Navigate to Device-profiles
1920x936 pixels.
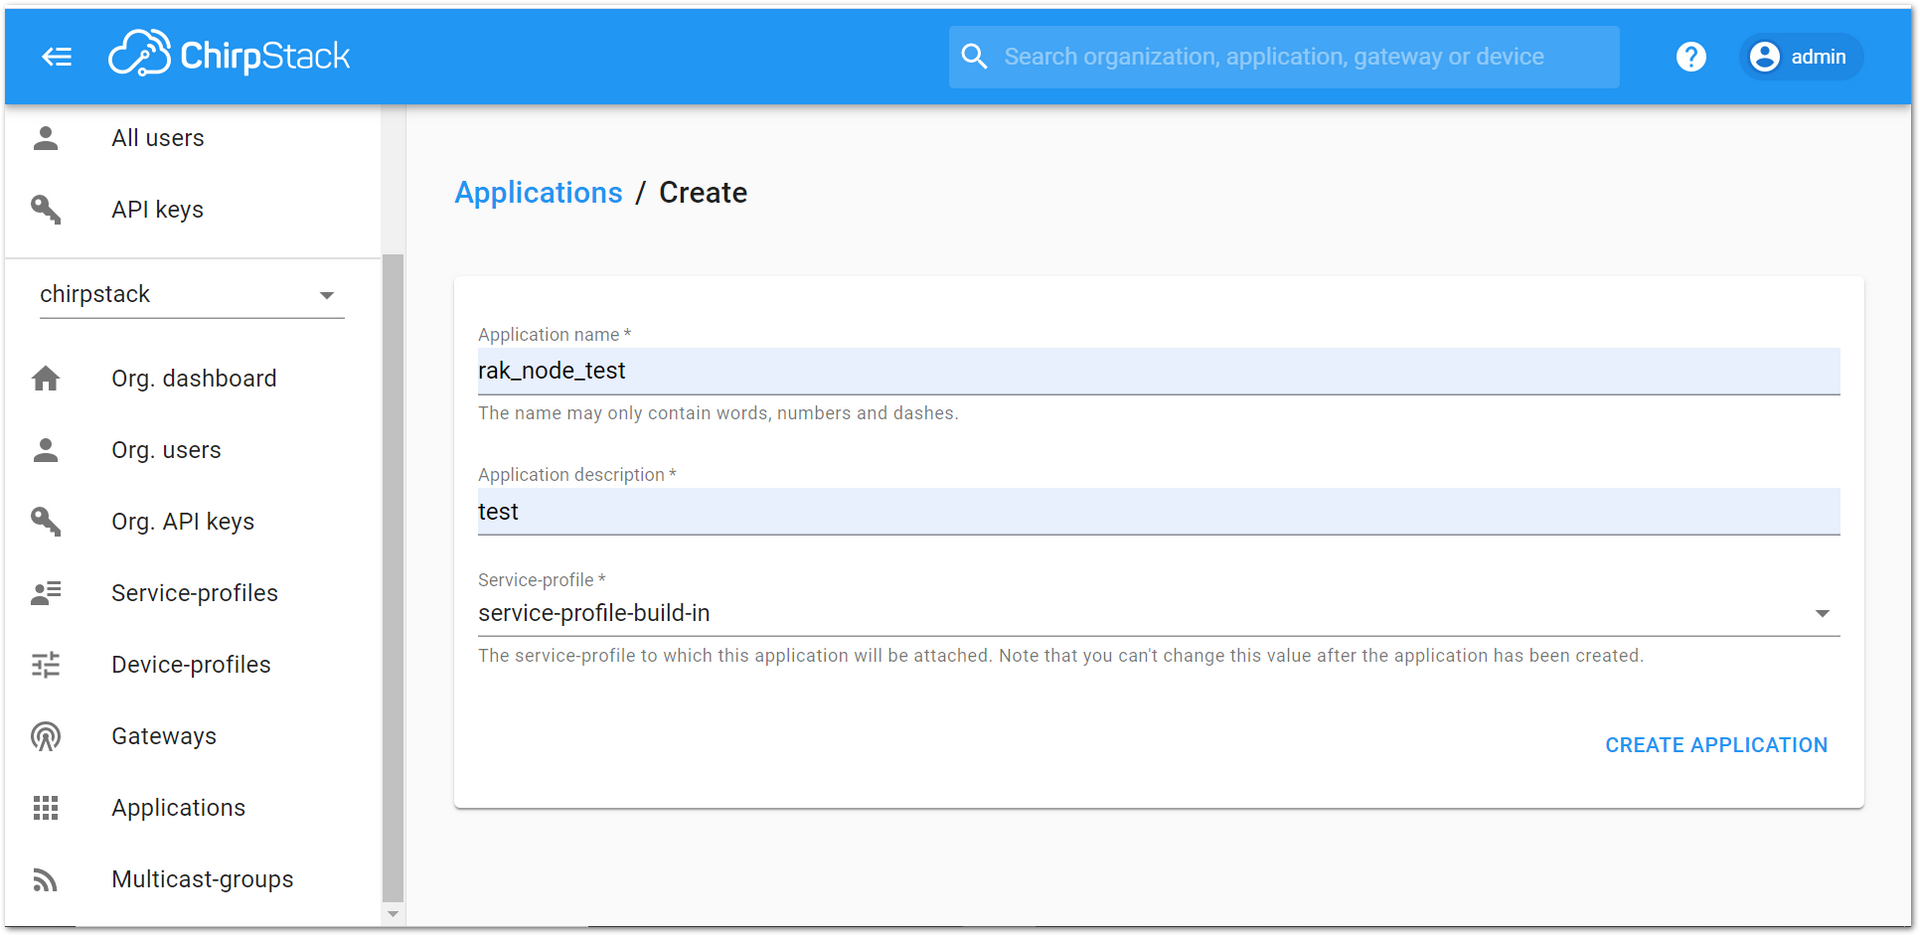193,665
